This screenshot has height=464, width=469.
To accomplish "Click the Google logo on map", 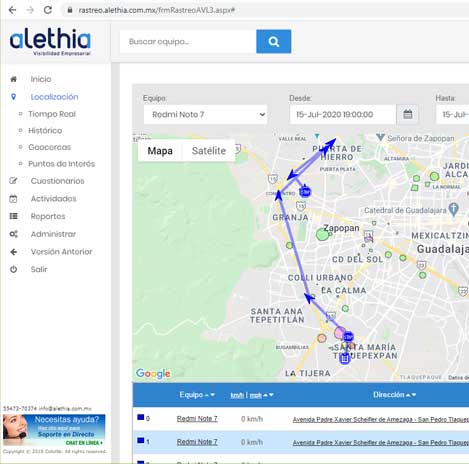I will (x=153, y=374).
